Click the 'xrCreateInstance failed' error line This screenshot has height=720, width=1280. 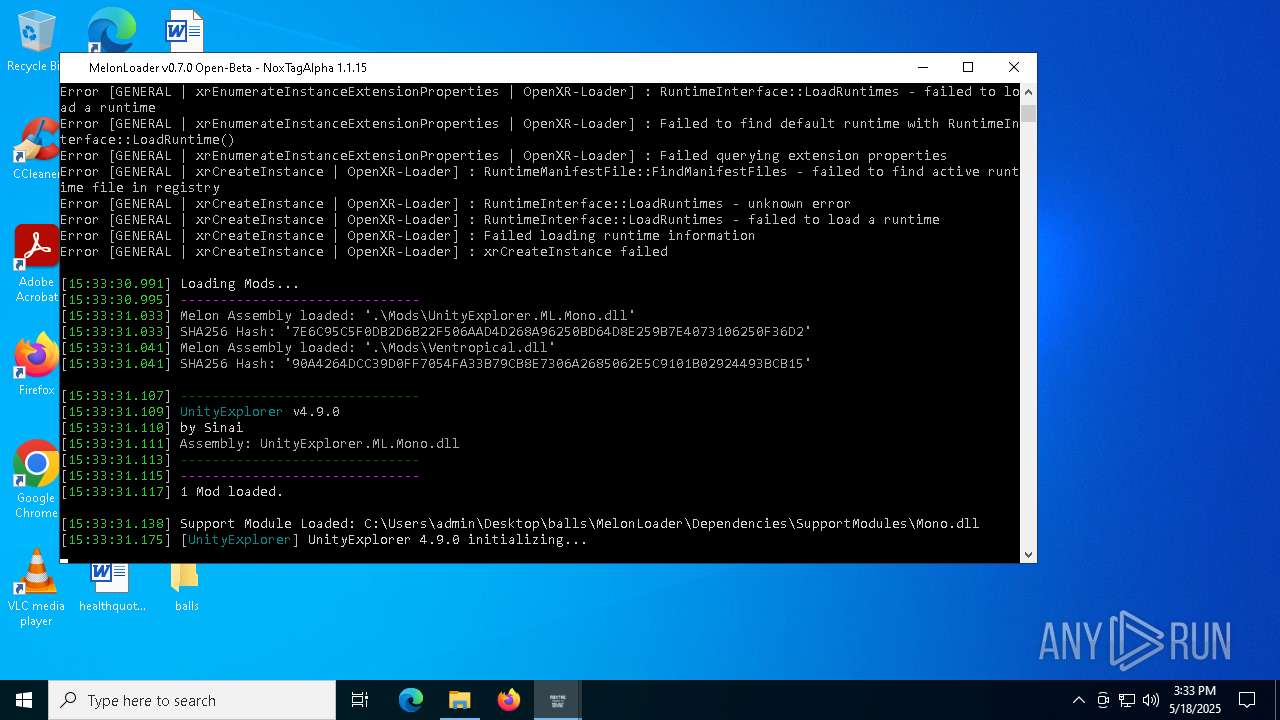(x=364, y=252)
